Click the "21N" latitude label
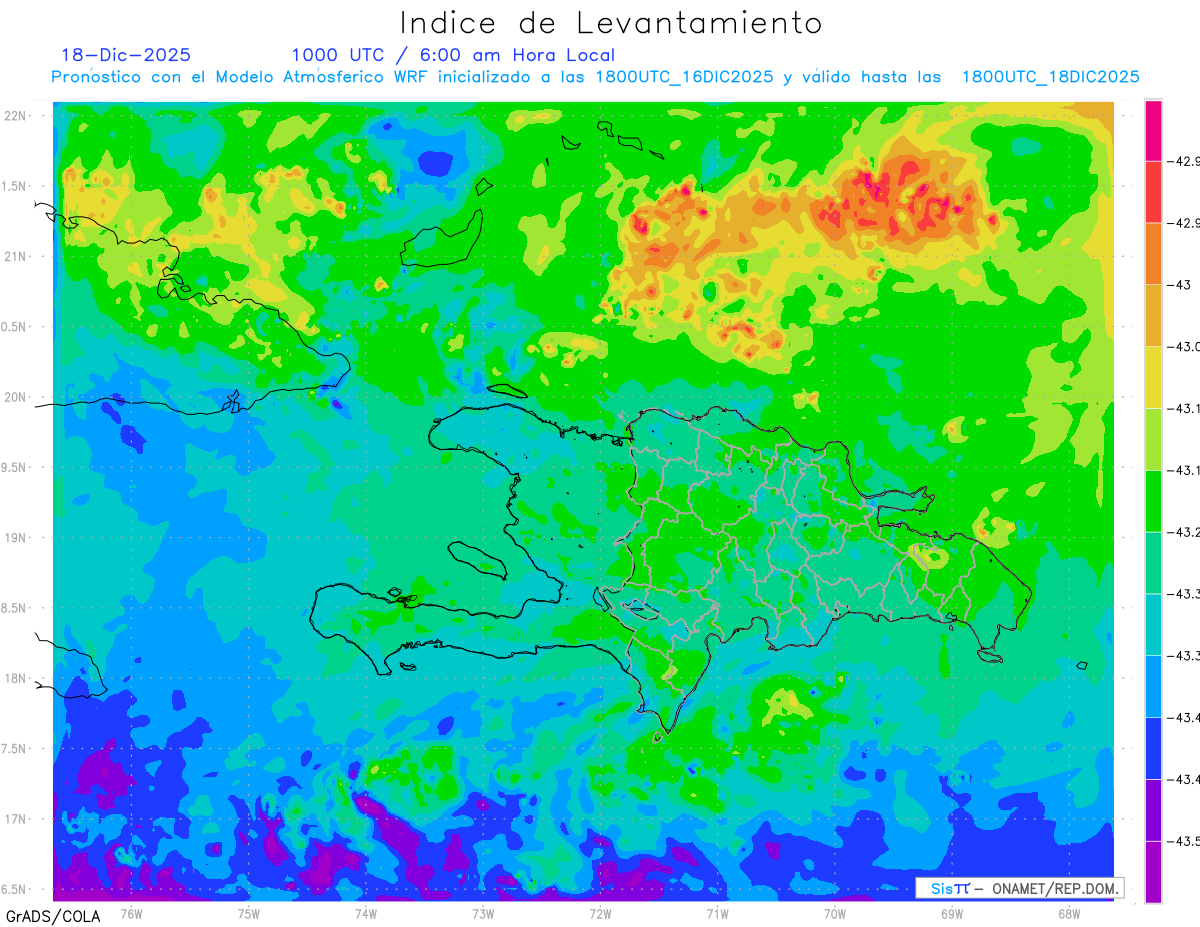Viewport: 1200px width, 927px height. coord(15,256)
